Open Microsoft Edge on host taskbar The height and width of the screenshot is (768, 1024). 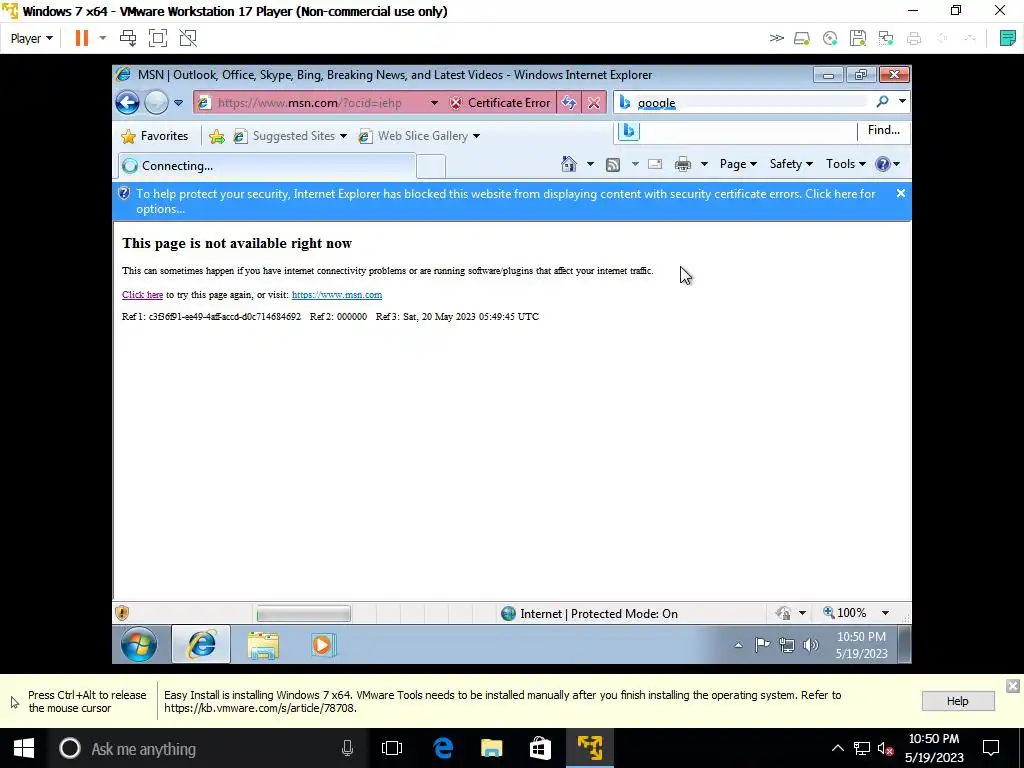tap(443, 748)
